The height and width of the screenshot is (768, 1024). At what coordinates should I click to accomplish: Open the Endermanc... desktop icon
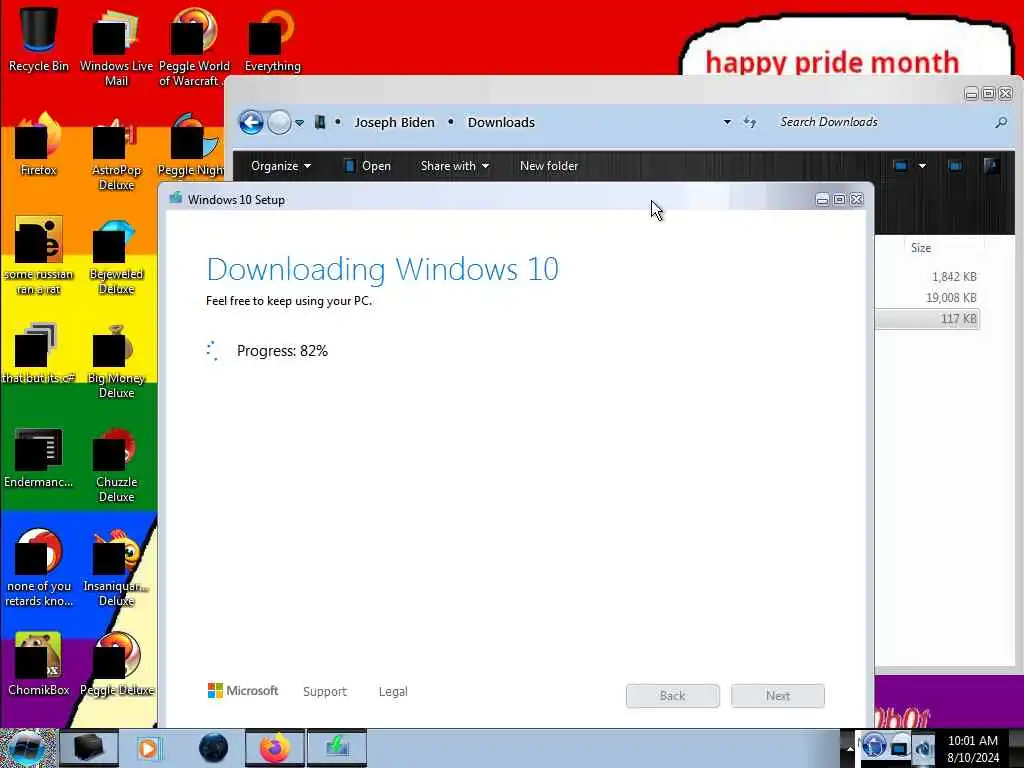coord(39,456)
